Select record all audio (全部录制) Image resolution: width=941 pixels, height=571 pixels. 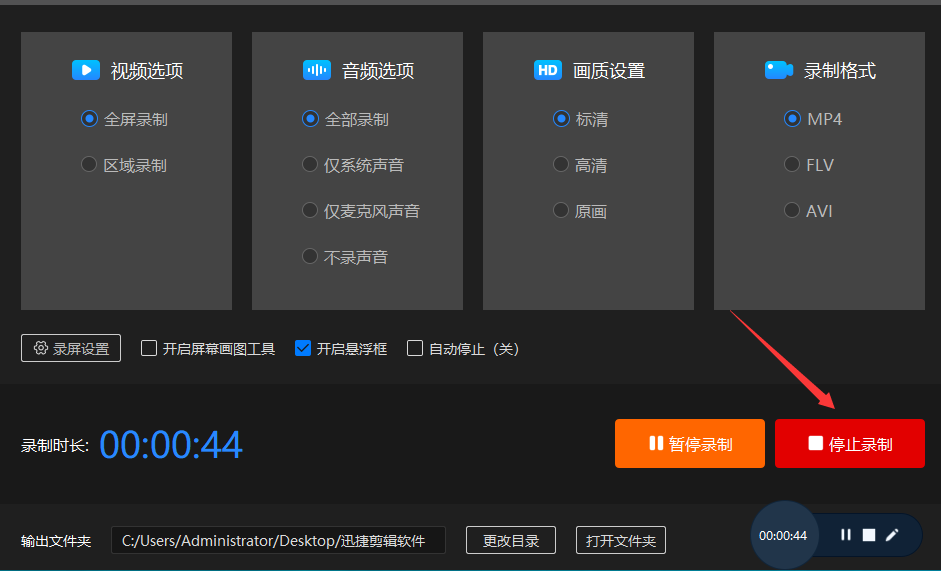(x=345, y=119)
